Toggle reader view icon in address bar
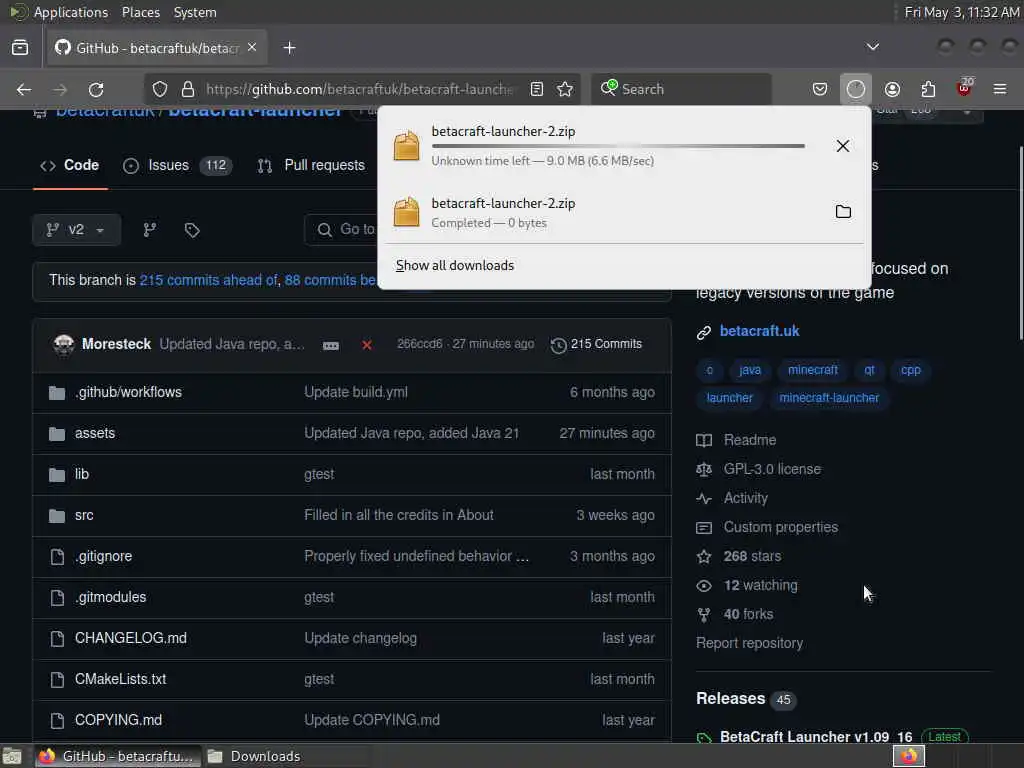Image resolution: width=1024 pixels, height=768 pixels. coord(537,89)
